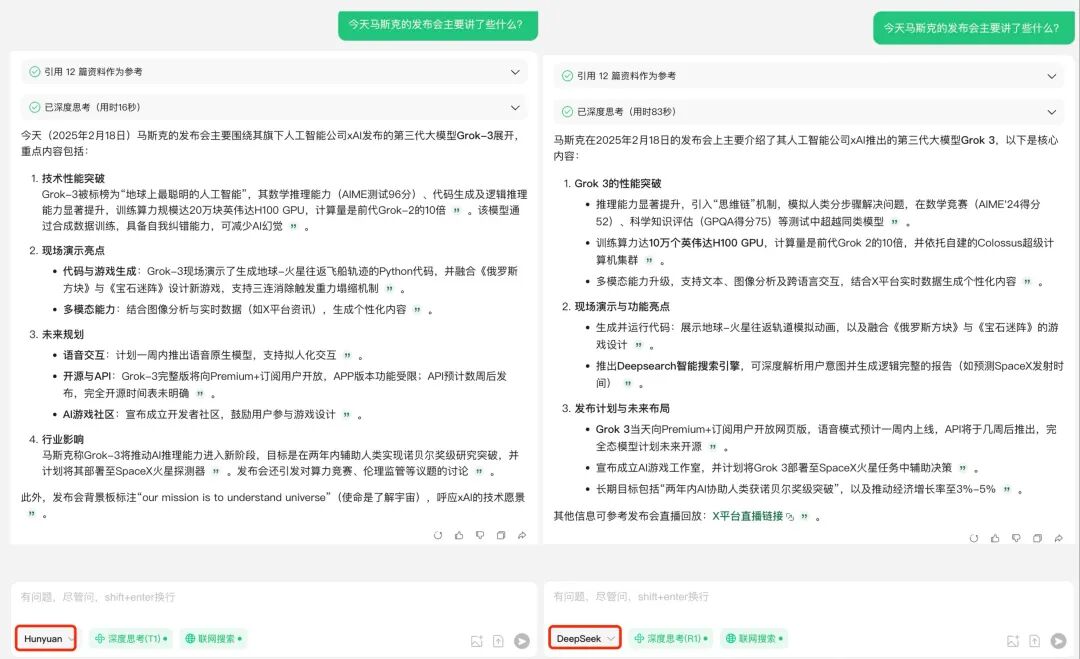This screenshot has width=1080, height=659.
Task: Click file upload icon in DeepSeek input box
Action: [1034, 641]
